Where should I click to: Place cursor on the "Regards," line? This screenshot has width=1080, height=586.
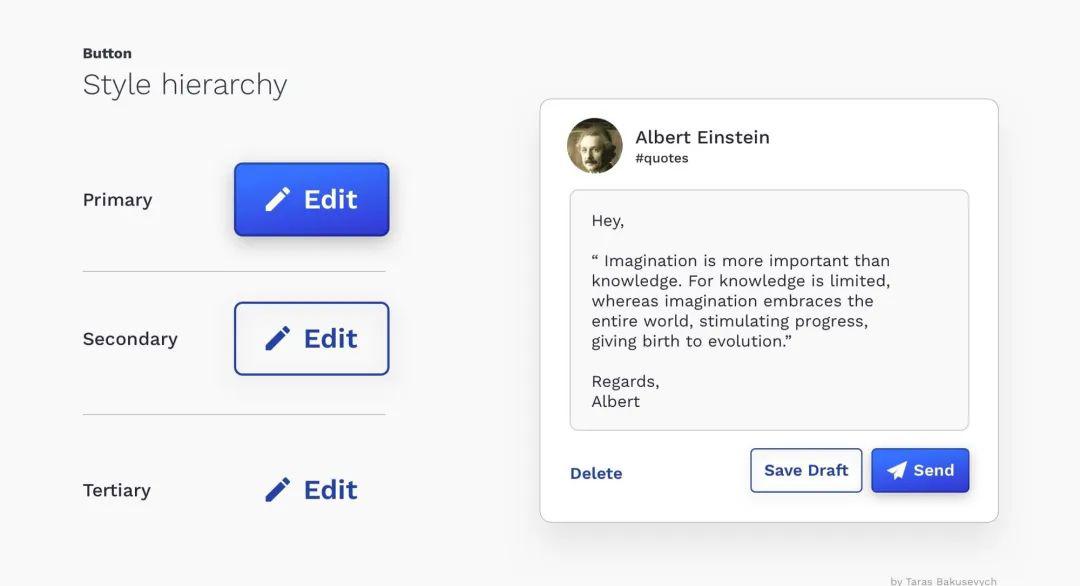pyautogui.click(x=625, y=381)
